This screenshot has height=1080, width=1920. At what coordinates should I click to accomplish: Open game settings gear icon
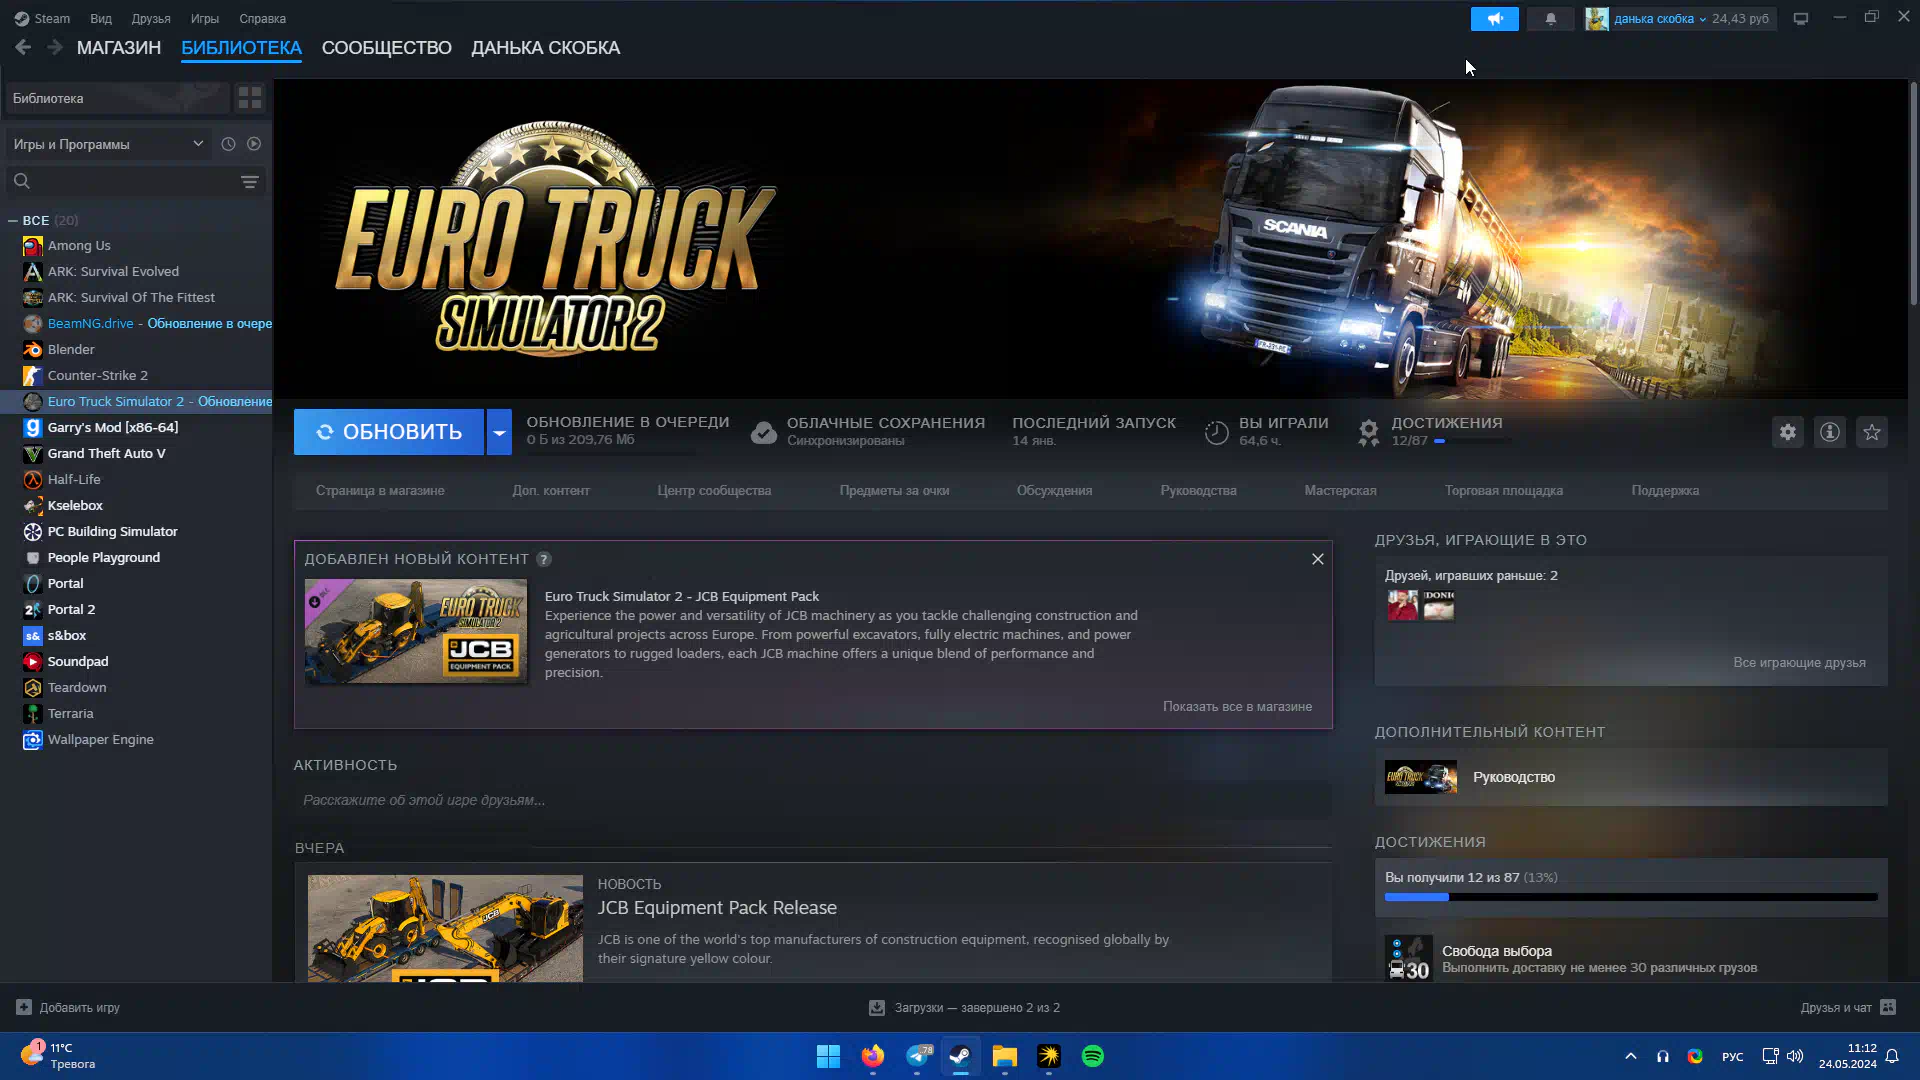(x=1787, y=432)
